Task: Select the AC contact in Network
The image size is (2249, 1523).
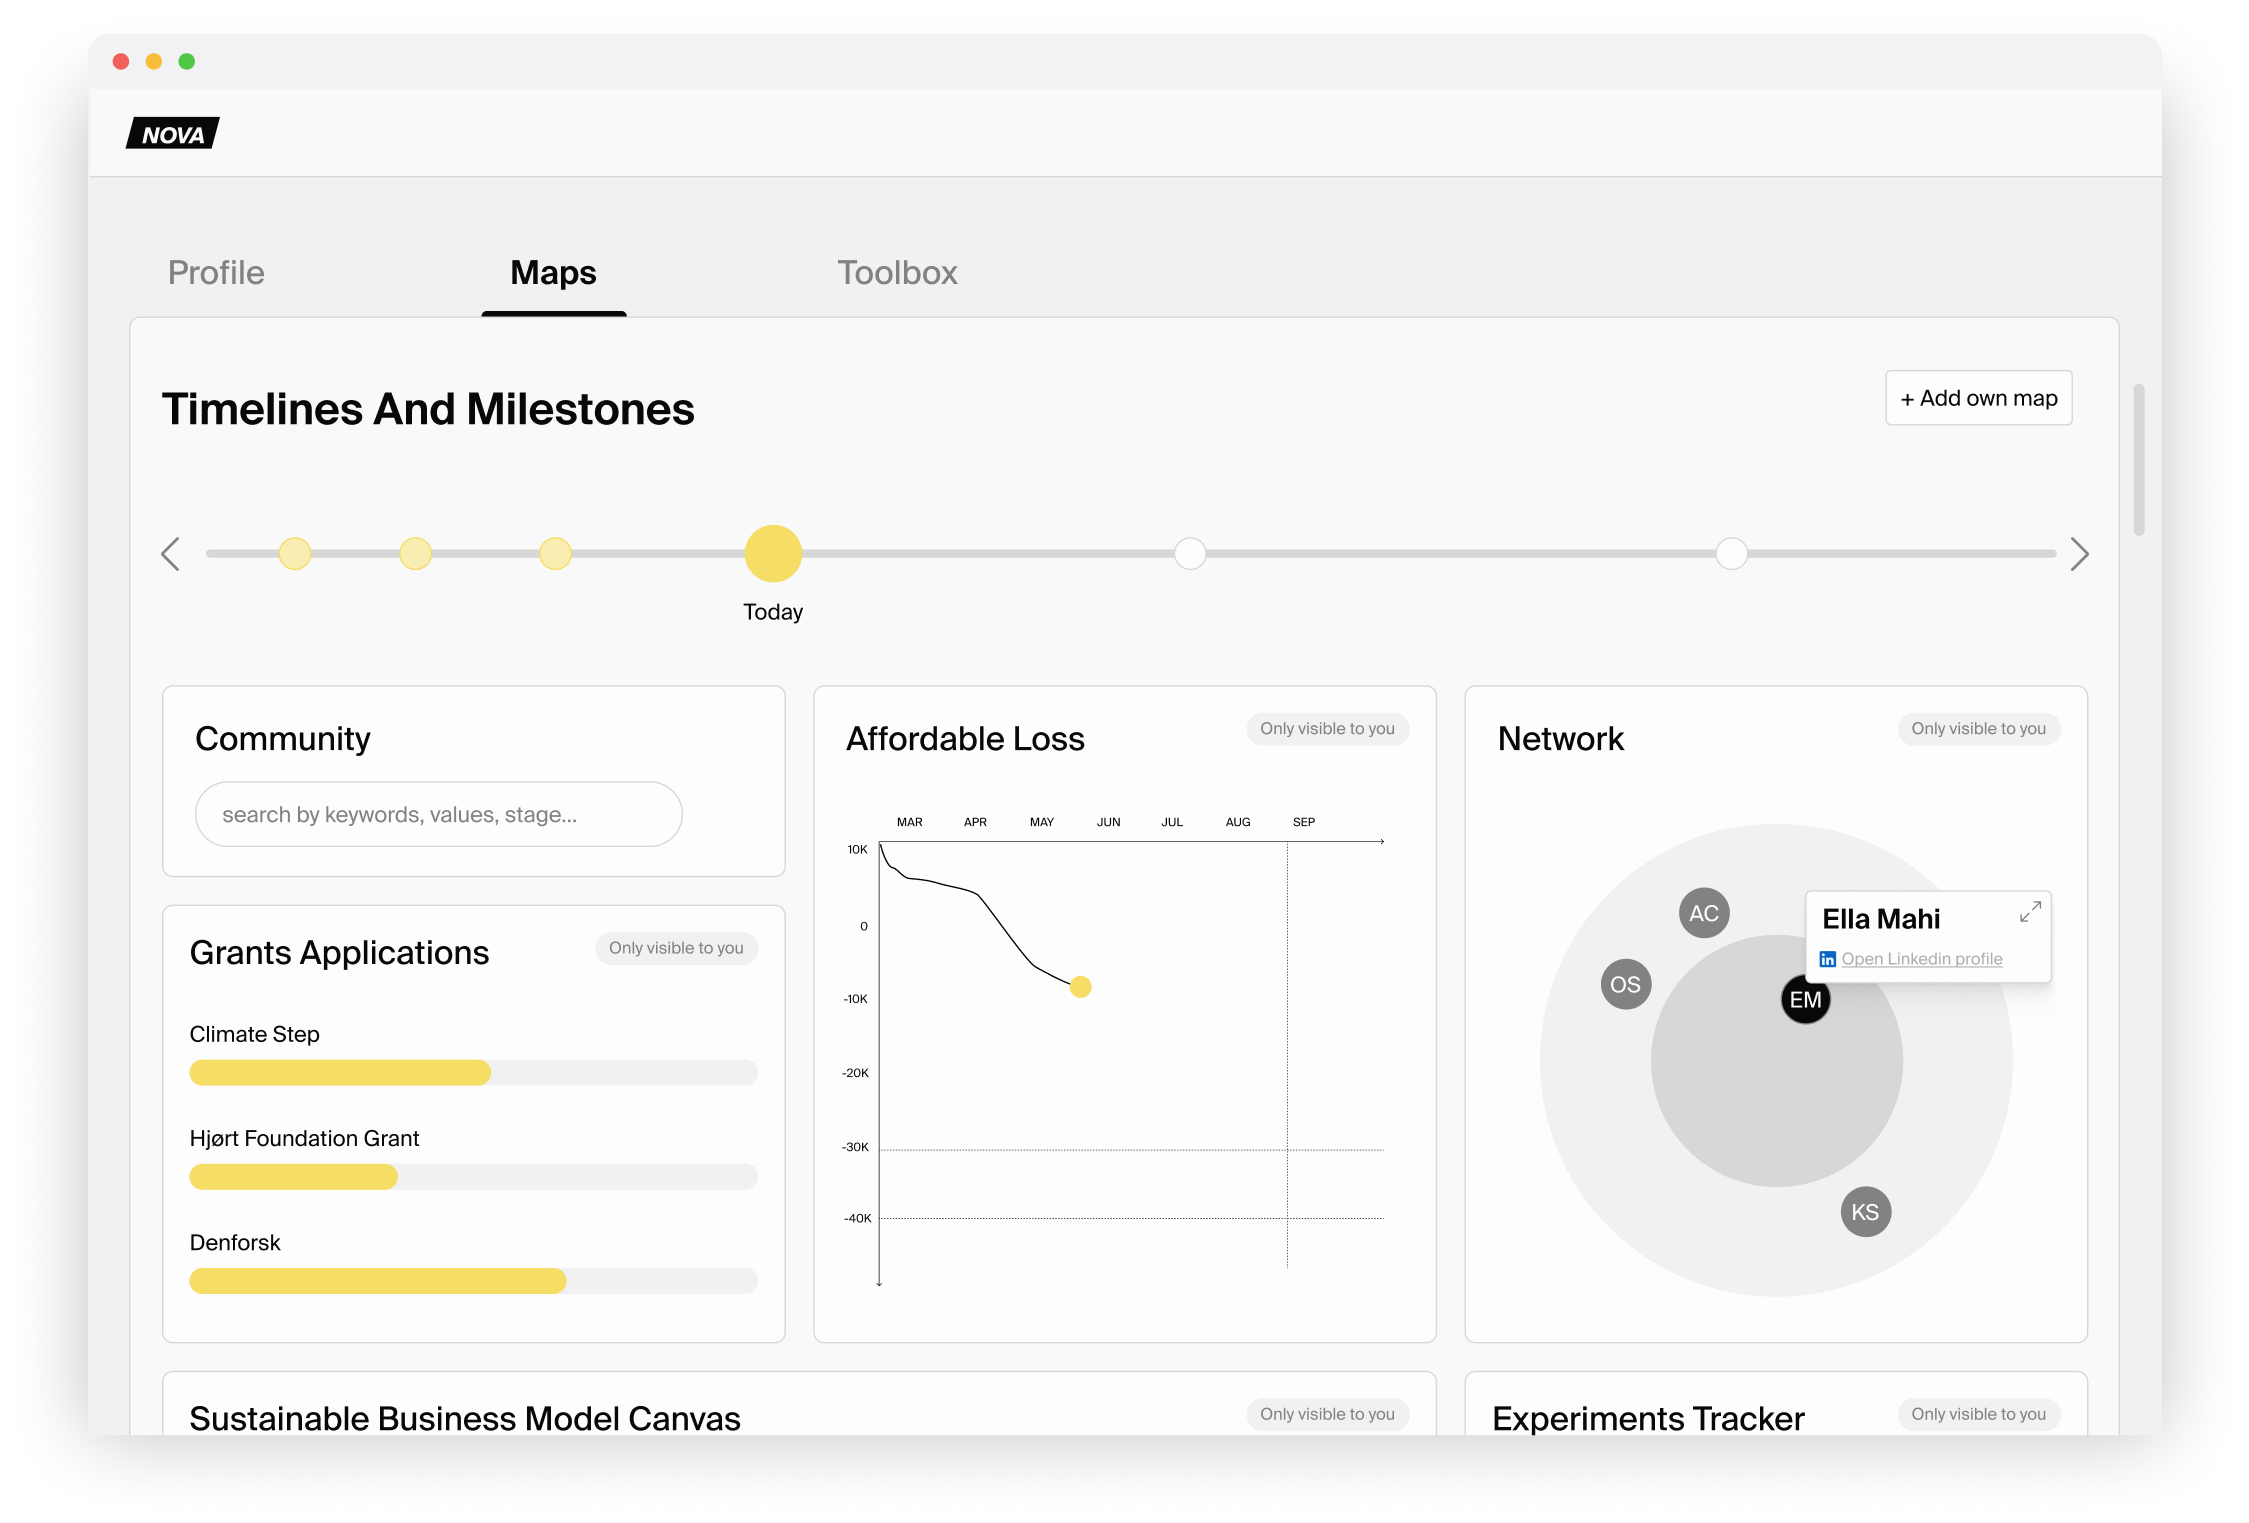Action: tap(1704, 912)
